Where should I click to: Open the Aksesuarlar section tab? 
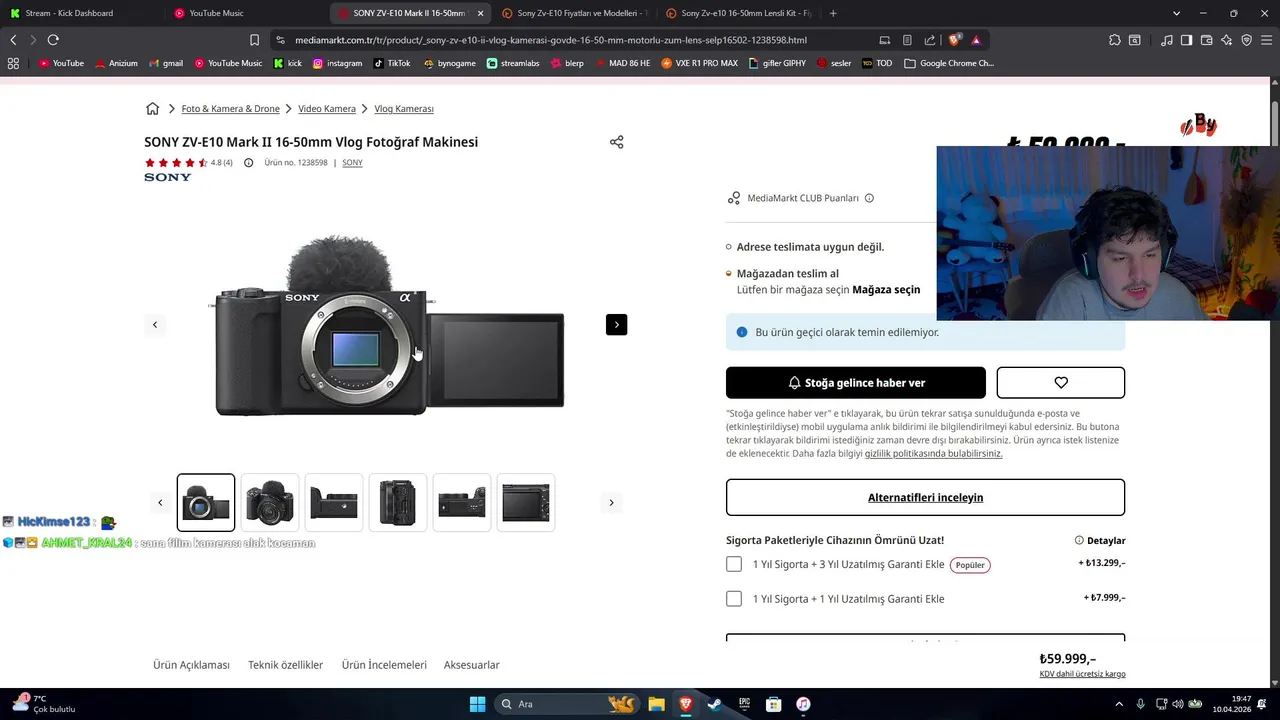pyautogui.click(x=471, y=665)
